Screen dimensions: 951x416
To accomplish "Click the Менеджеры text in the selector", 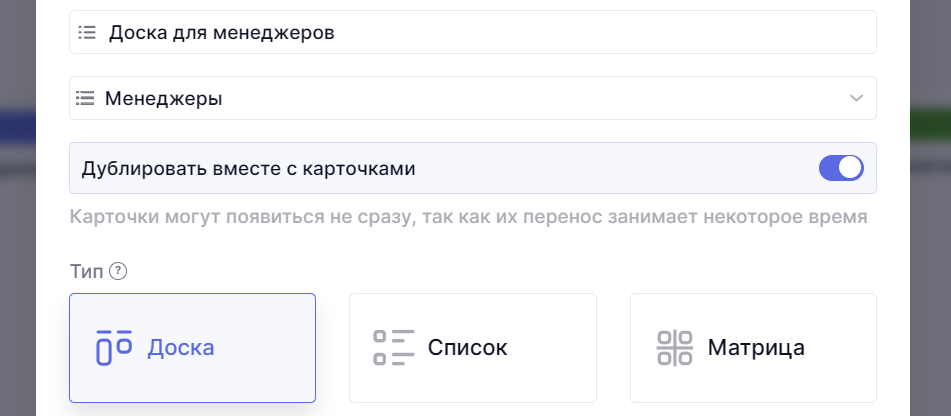I will 164,98.
